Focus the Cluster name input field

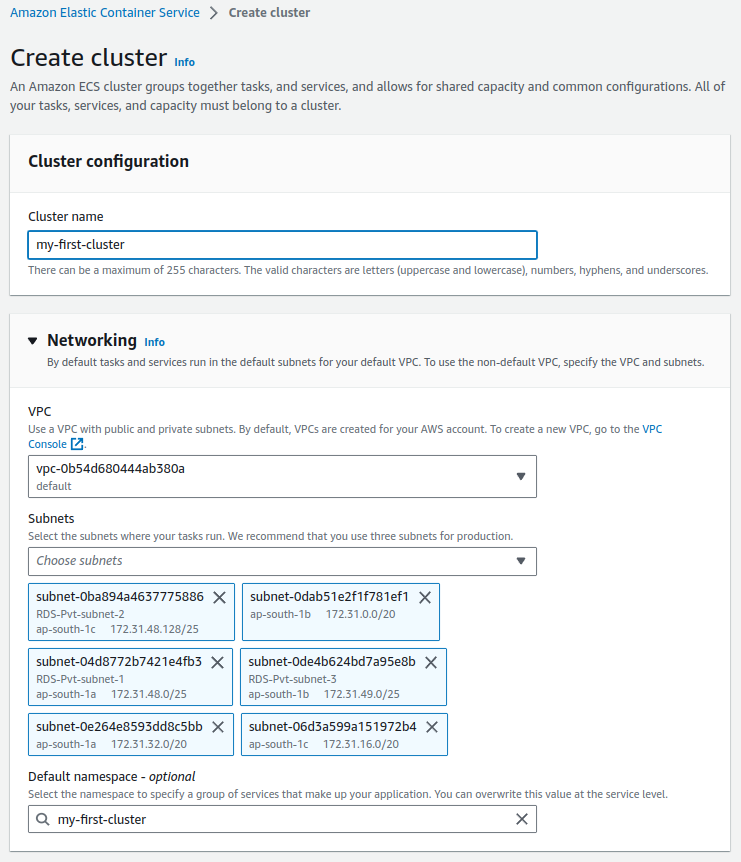(283, 245)
